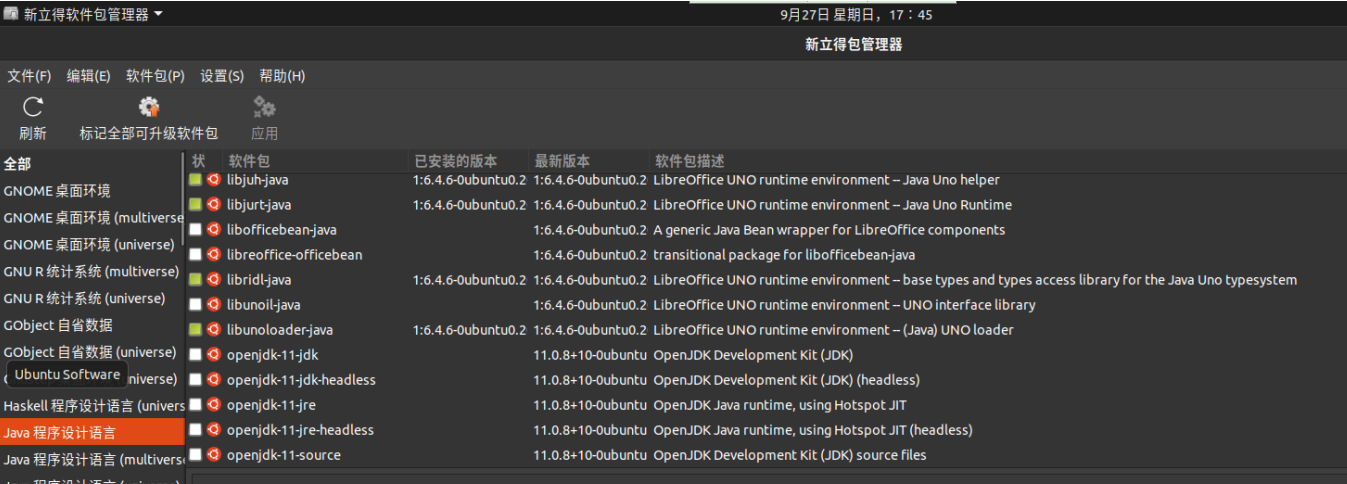Open the 编辑(E) menu
The height and width of the screenshot is (484, 1347).
tap(88, 76)
